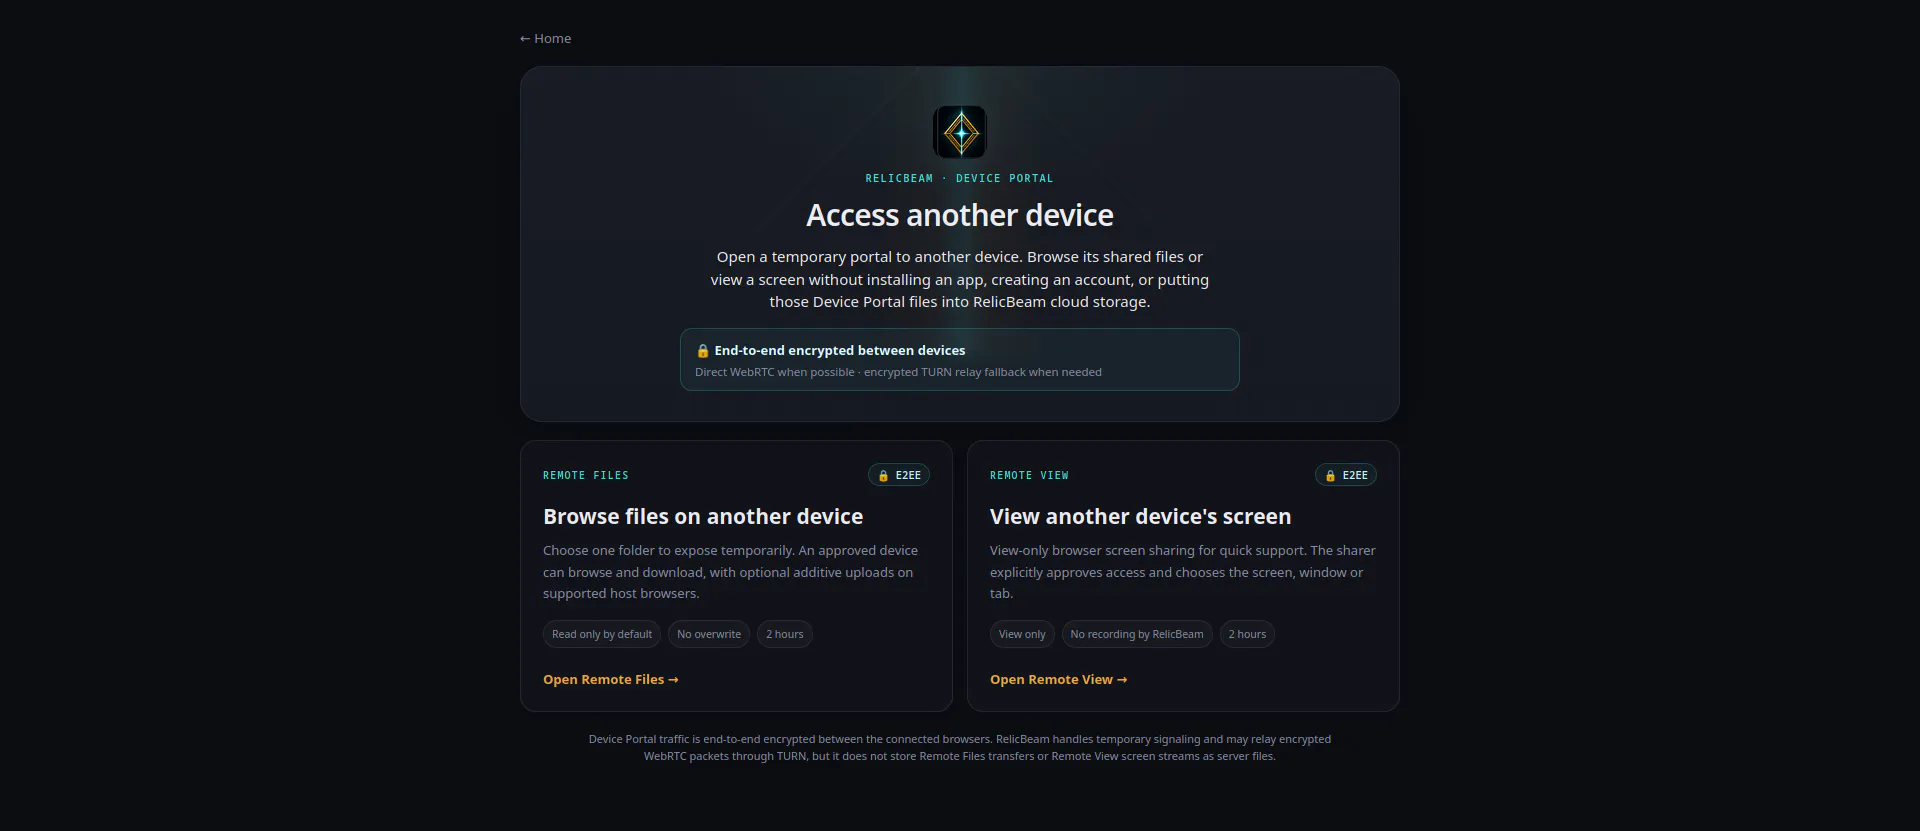
Task: Click the RELICBEAM · DEVICE PORTAL label
Action: [x=960, y=178]
